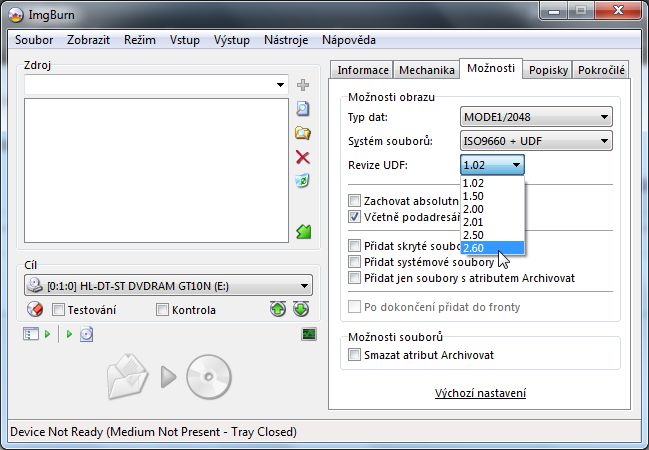Select UDF revision 2.01 from list

(x=493, y=222)
